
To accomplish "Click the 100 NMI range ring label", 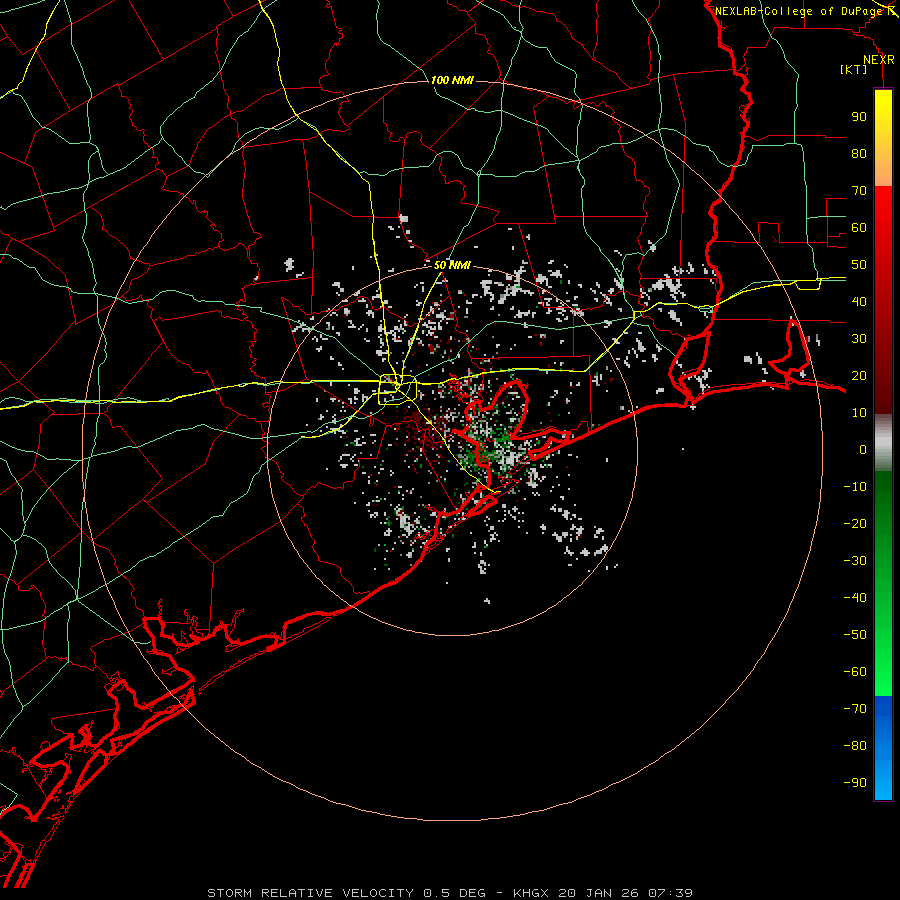I will pos(452,80).
